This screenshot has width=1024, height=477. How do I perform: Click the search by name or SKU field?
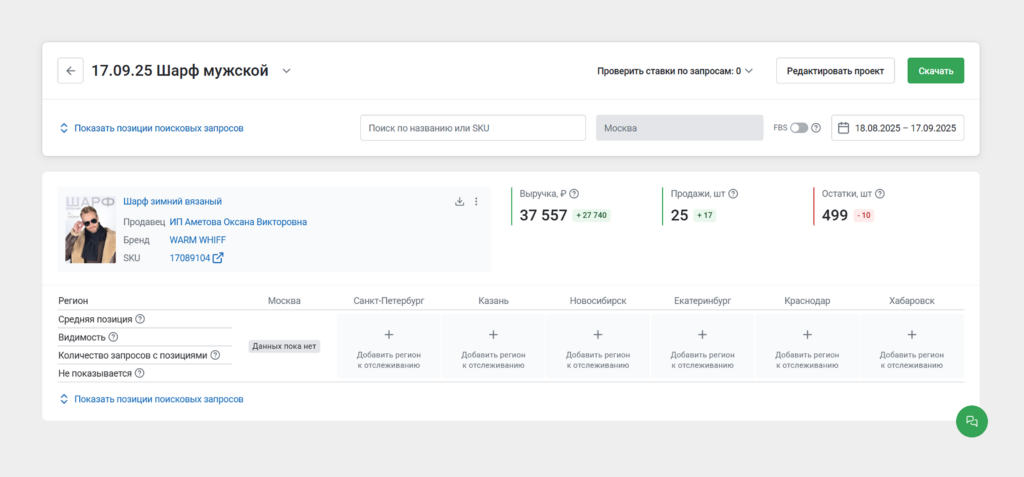[x=472, y=128]
